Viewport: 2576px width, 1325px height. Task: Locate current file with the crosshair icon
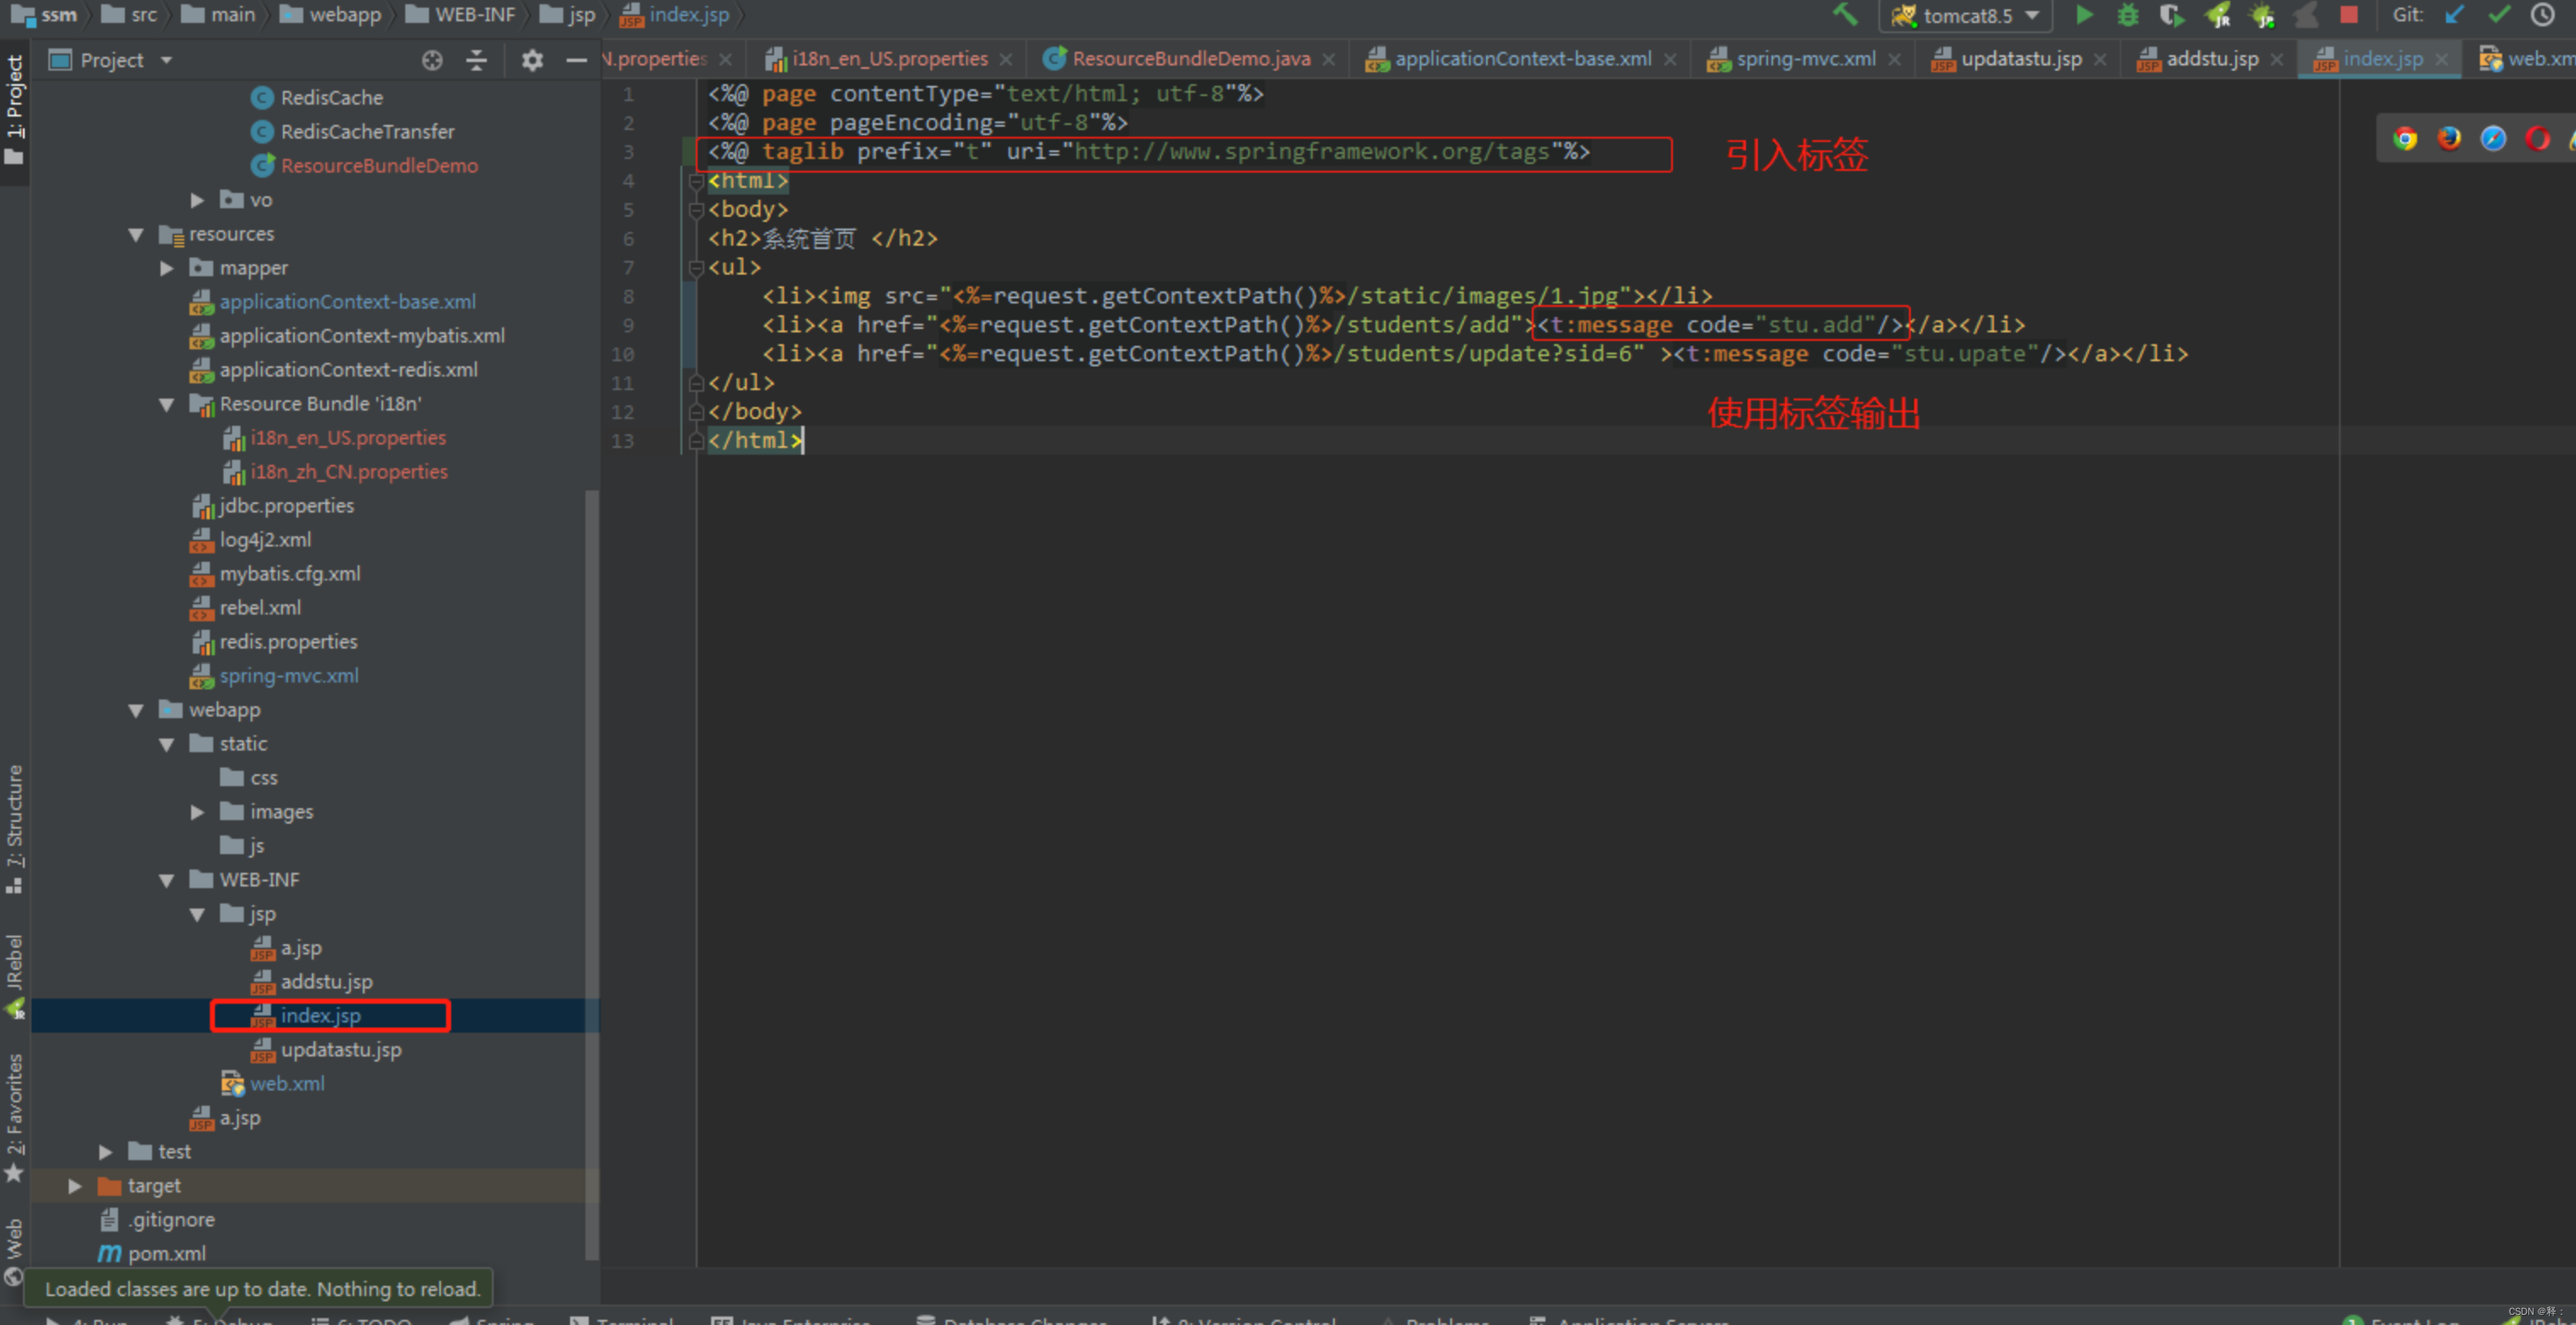432,60
